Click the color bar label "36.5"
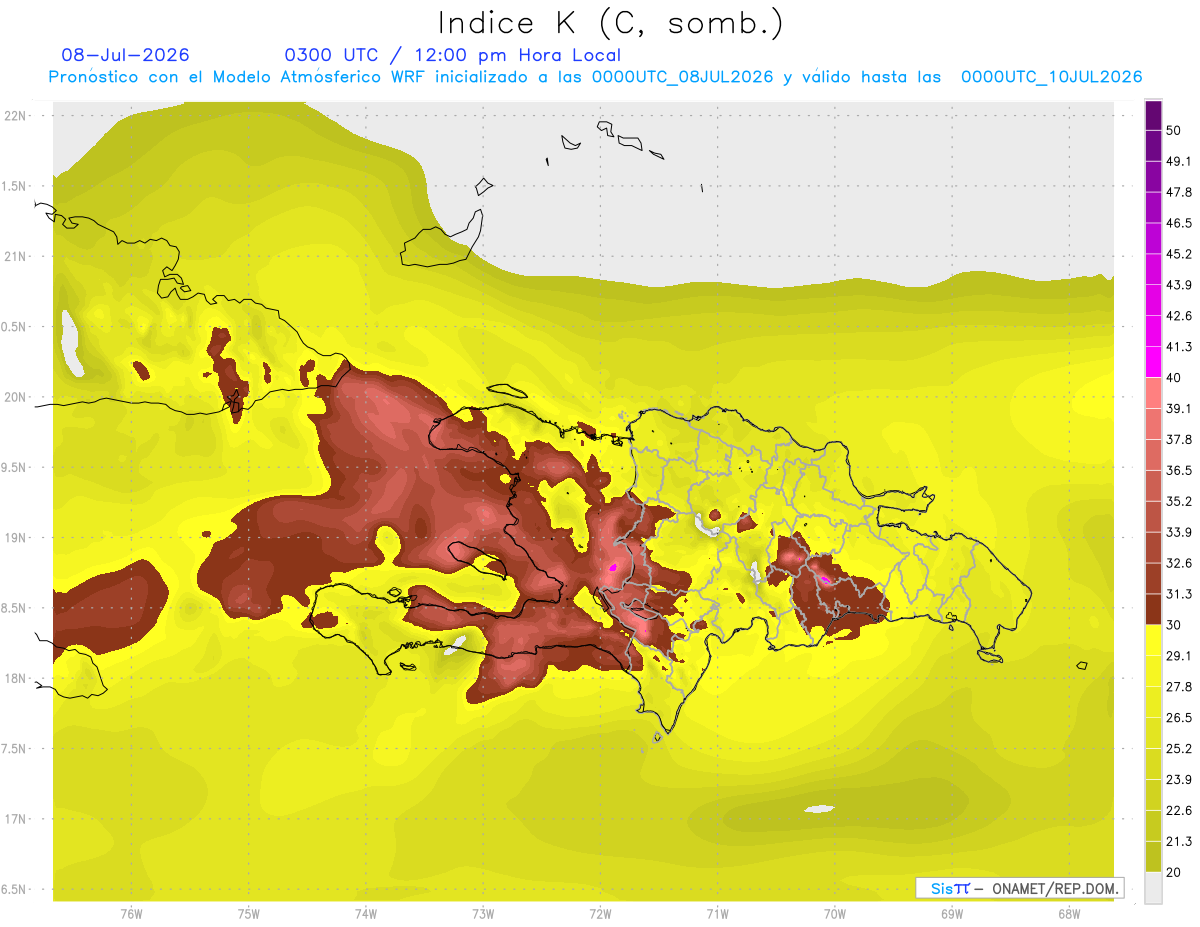1200x927 pixels. [x=1179, y=470]
